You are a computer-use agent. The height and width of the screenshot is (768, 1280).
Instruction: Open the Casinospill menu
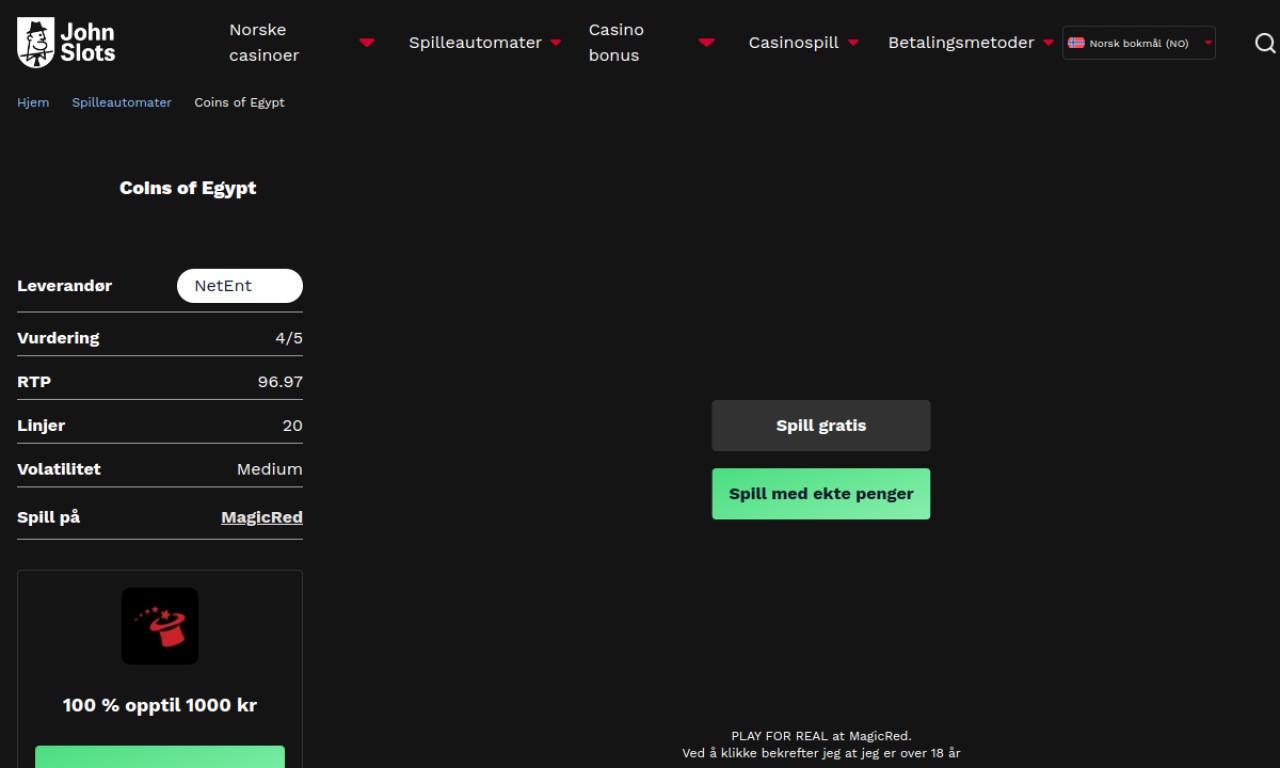pos(794,43)
